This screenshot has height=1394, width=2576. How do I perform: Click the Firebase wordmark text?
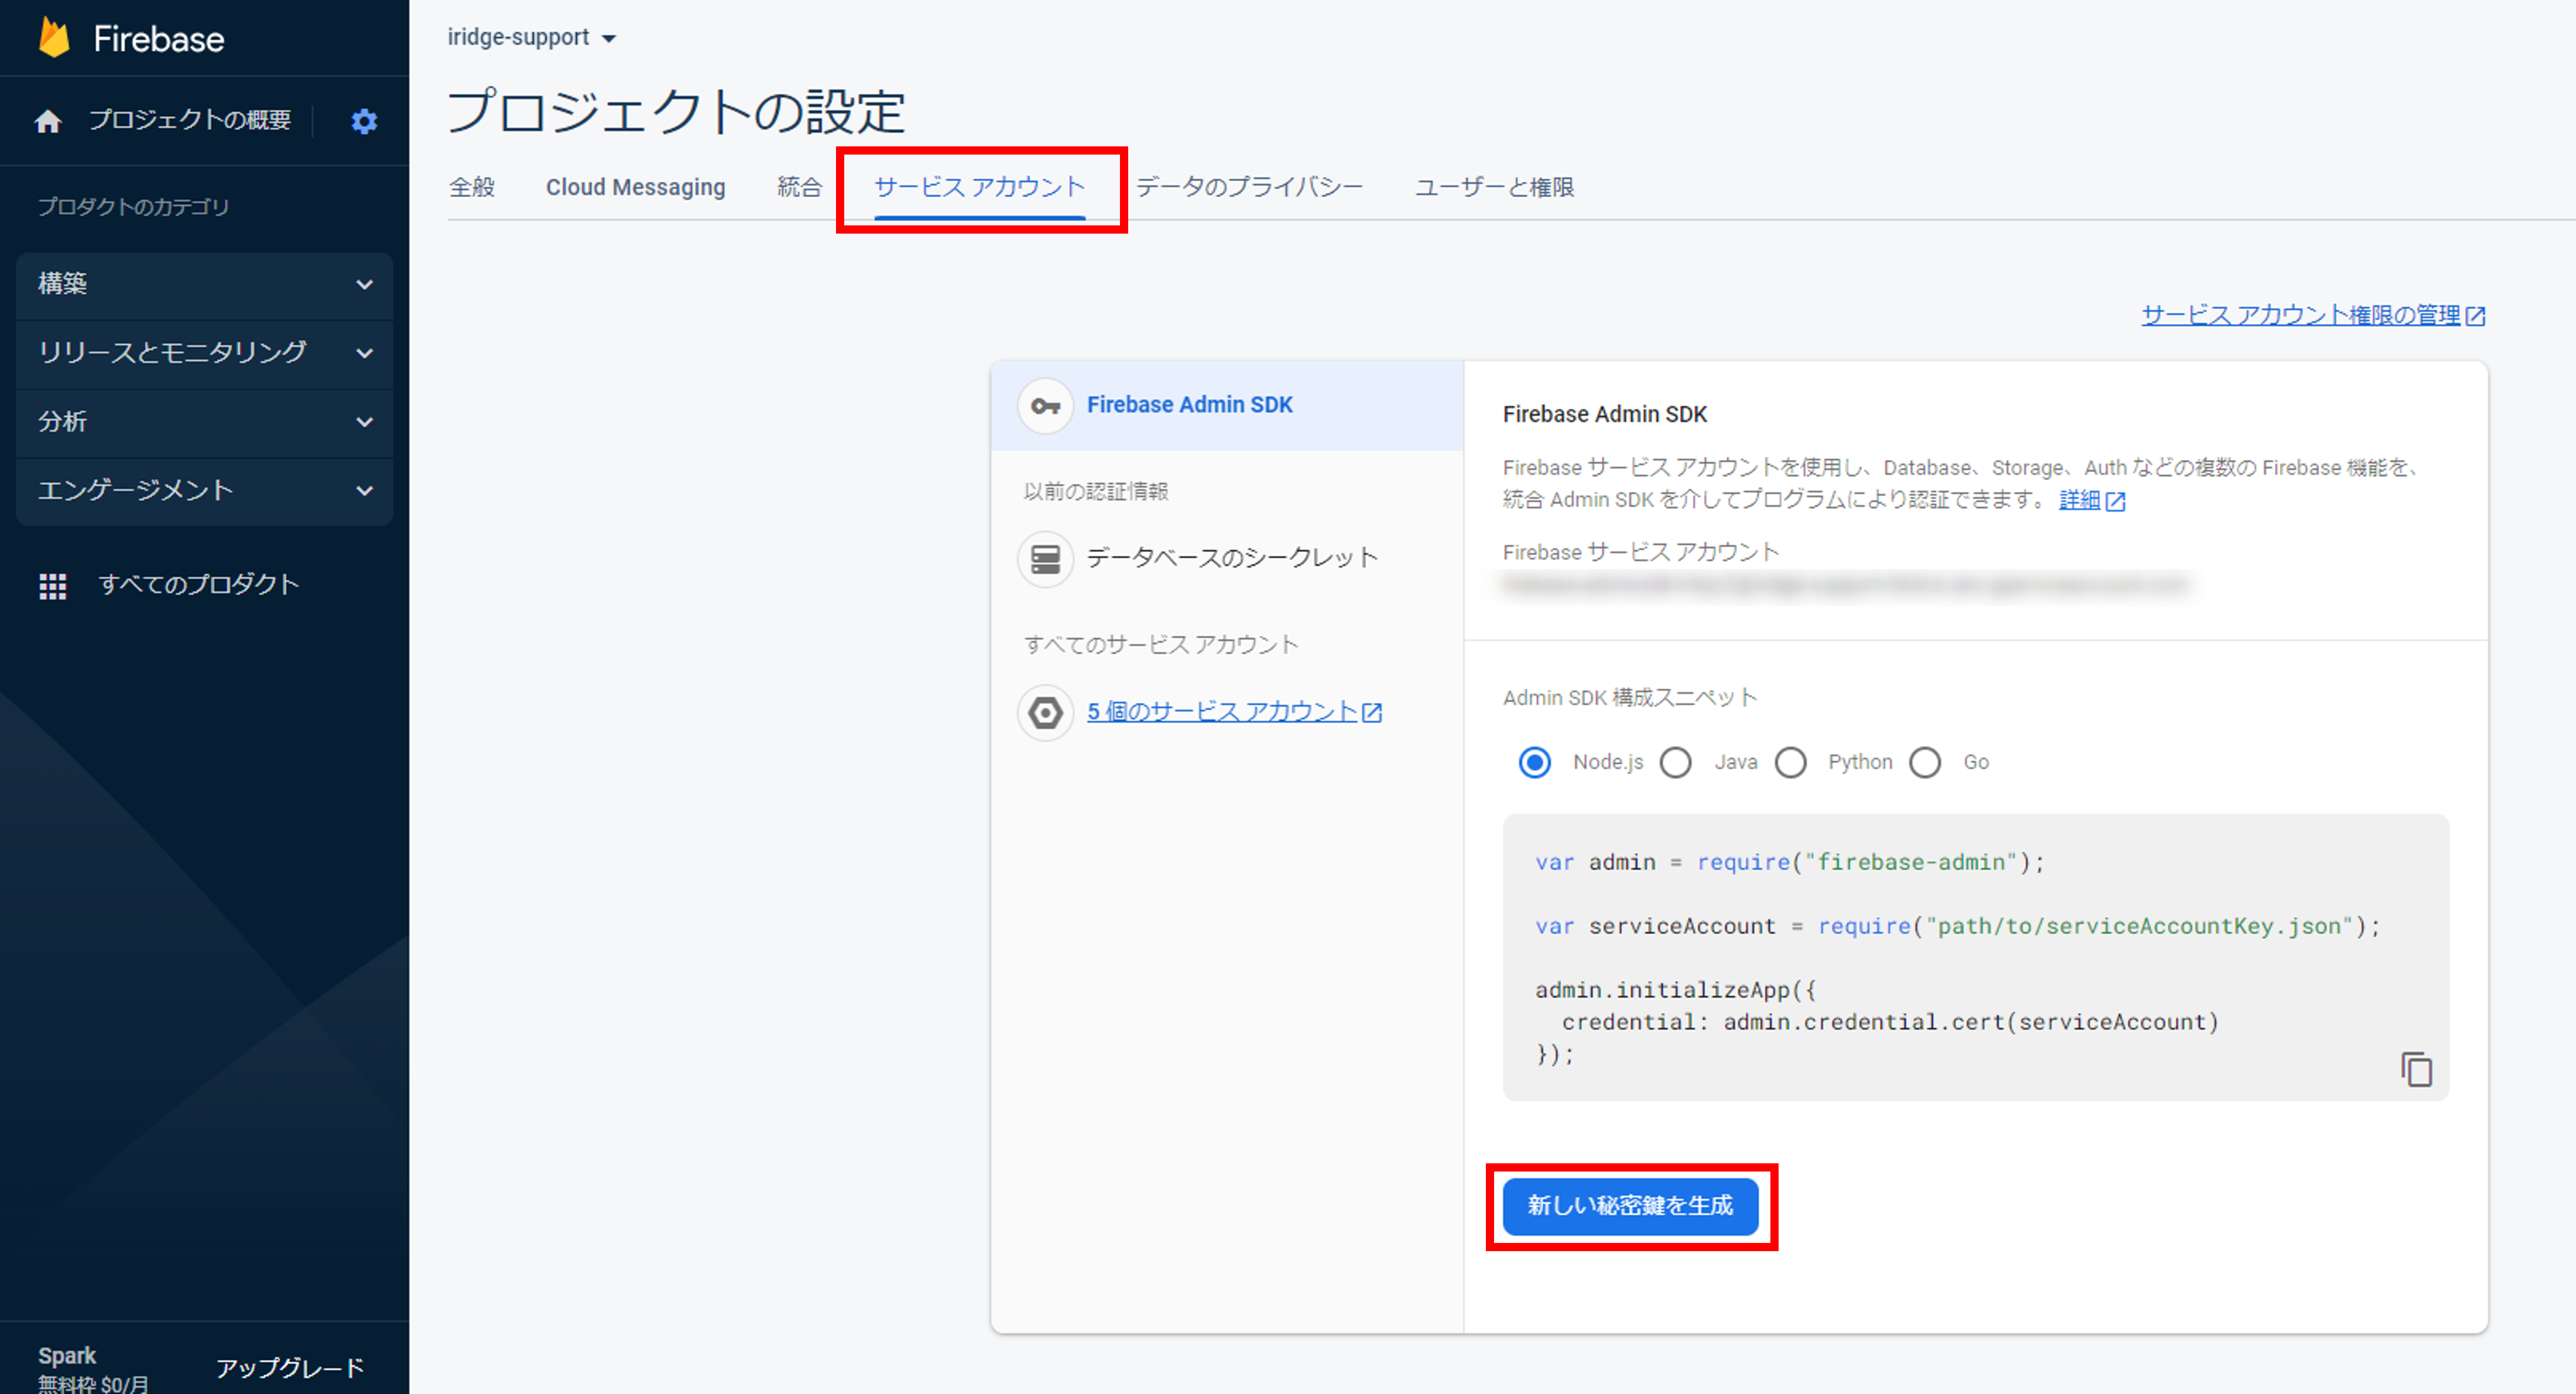point(158,39)
